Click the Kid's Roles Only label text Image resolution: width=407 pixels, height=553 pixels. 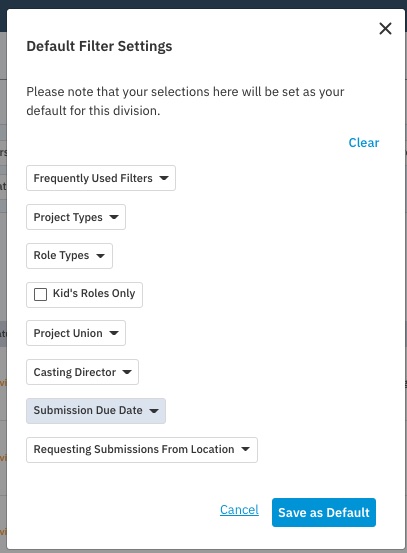point(94,293)
